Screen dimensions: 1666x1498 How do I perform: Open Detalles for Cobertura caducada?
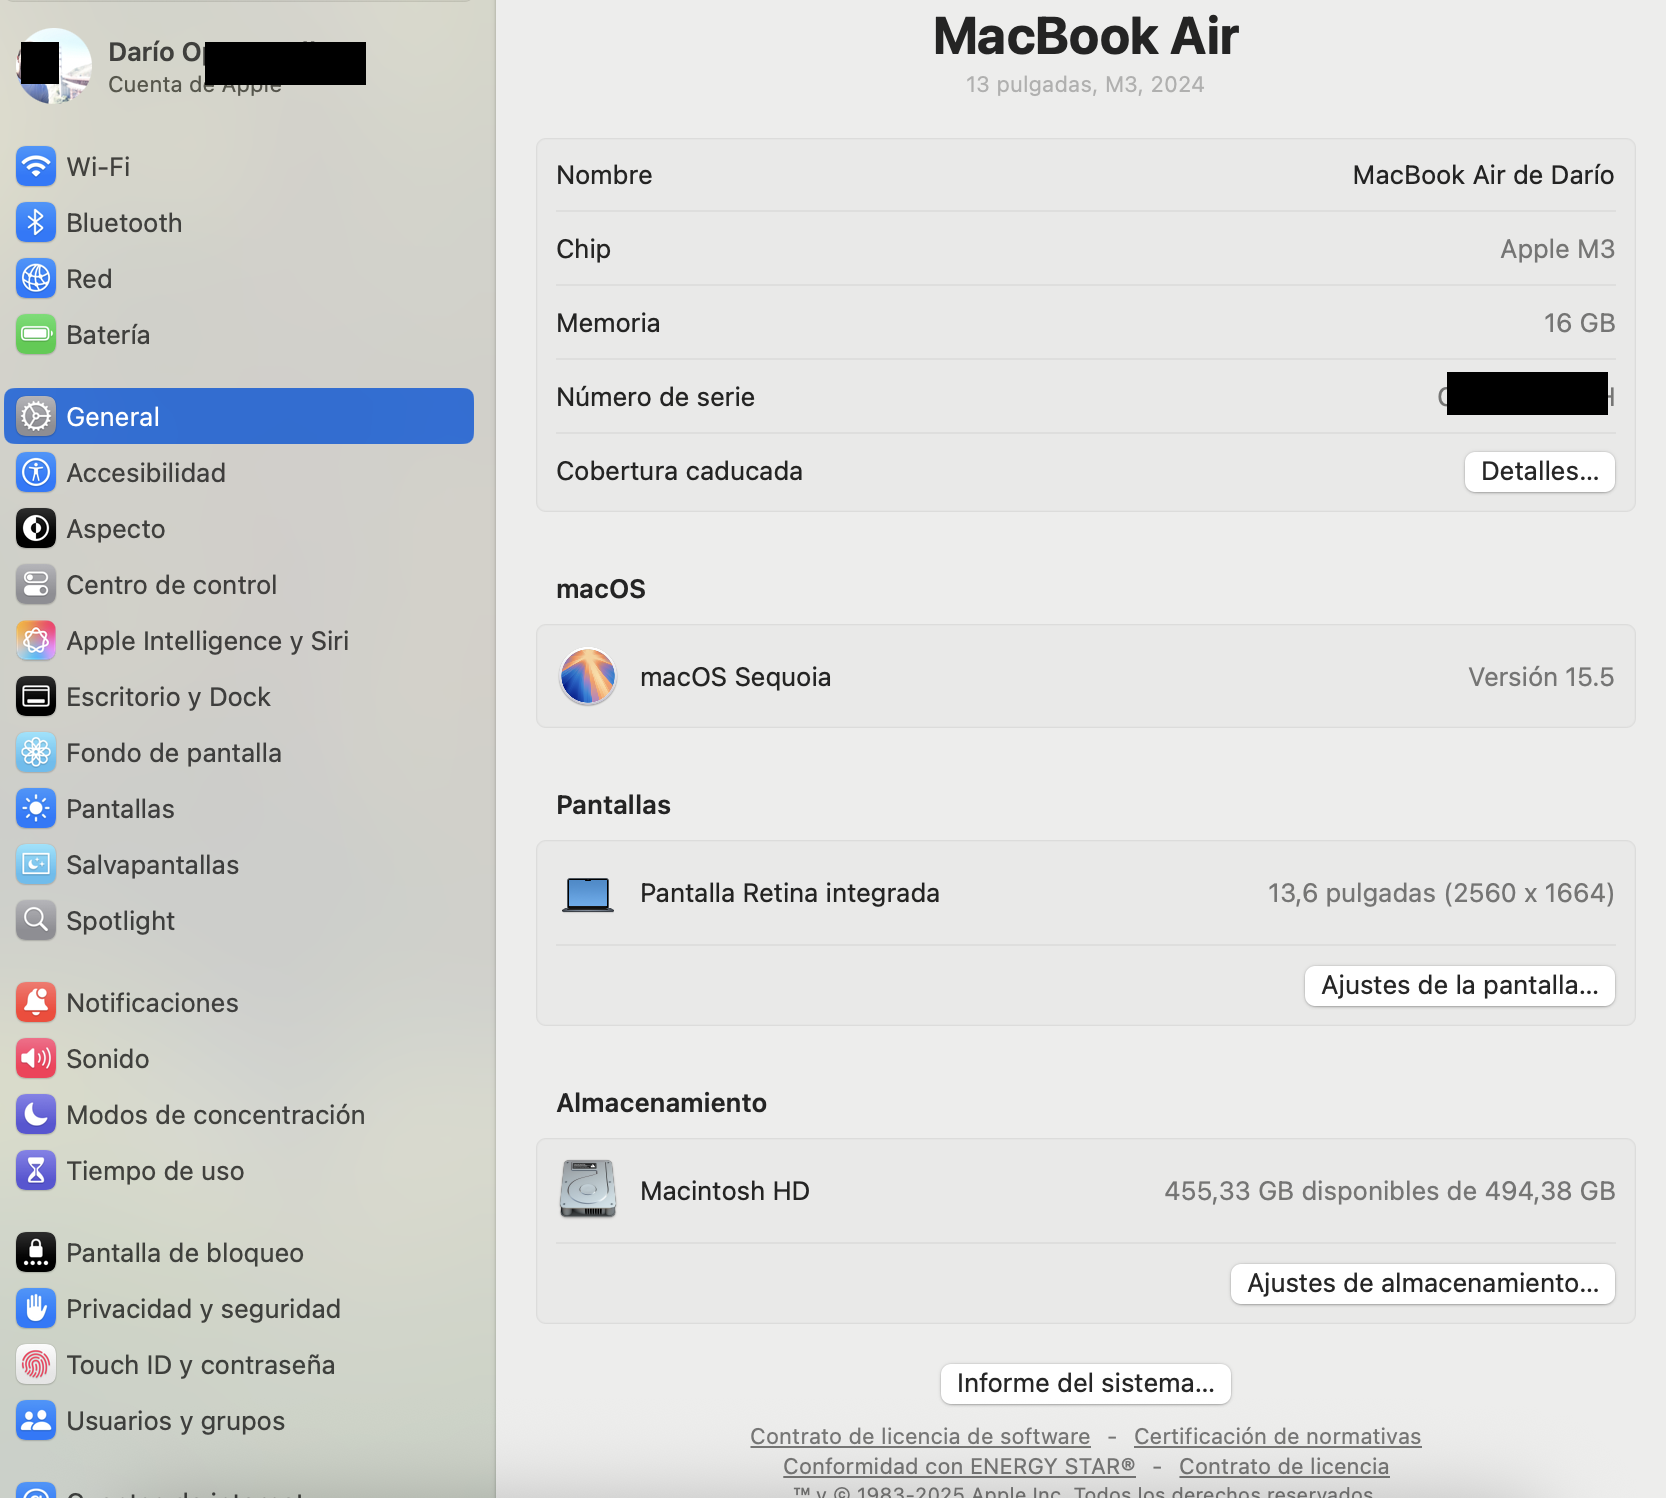tap(1540, 471)
